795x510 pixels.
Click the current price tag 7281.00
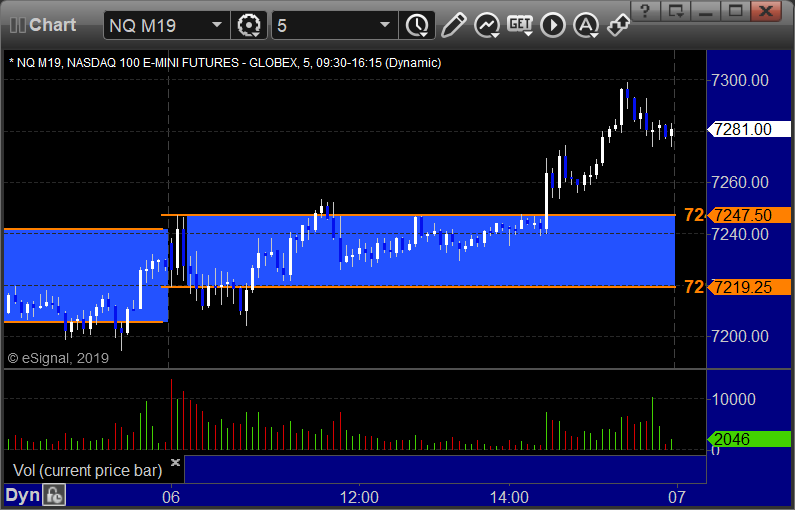pos(749,129)
